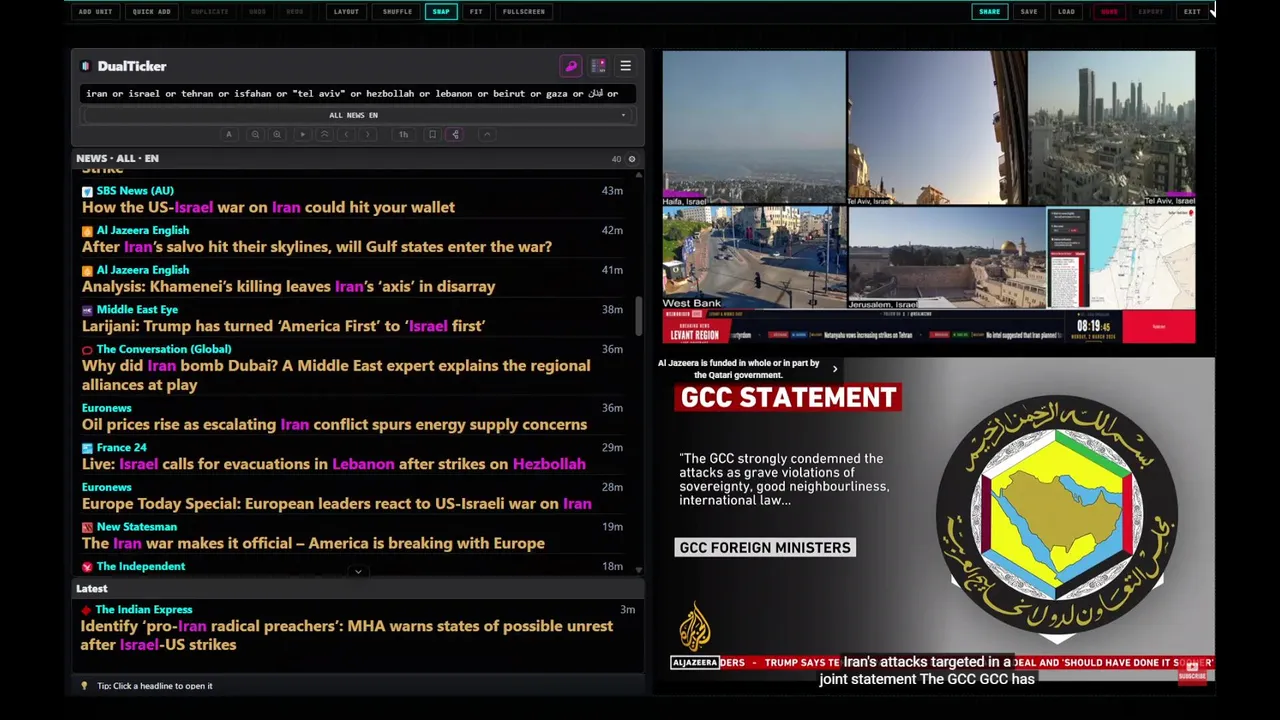Click The Independent source icon
The height and width of the screenshot is (720, 1280).
point(87,567)
